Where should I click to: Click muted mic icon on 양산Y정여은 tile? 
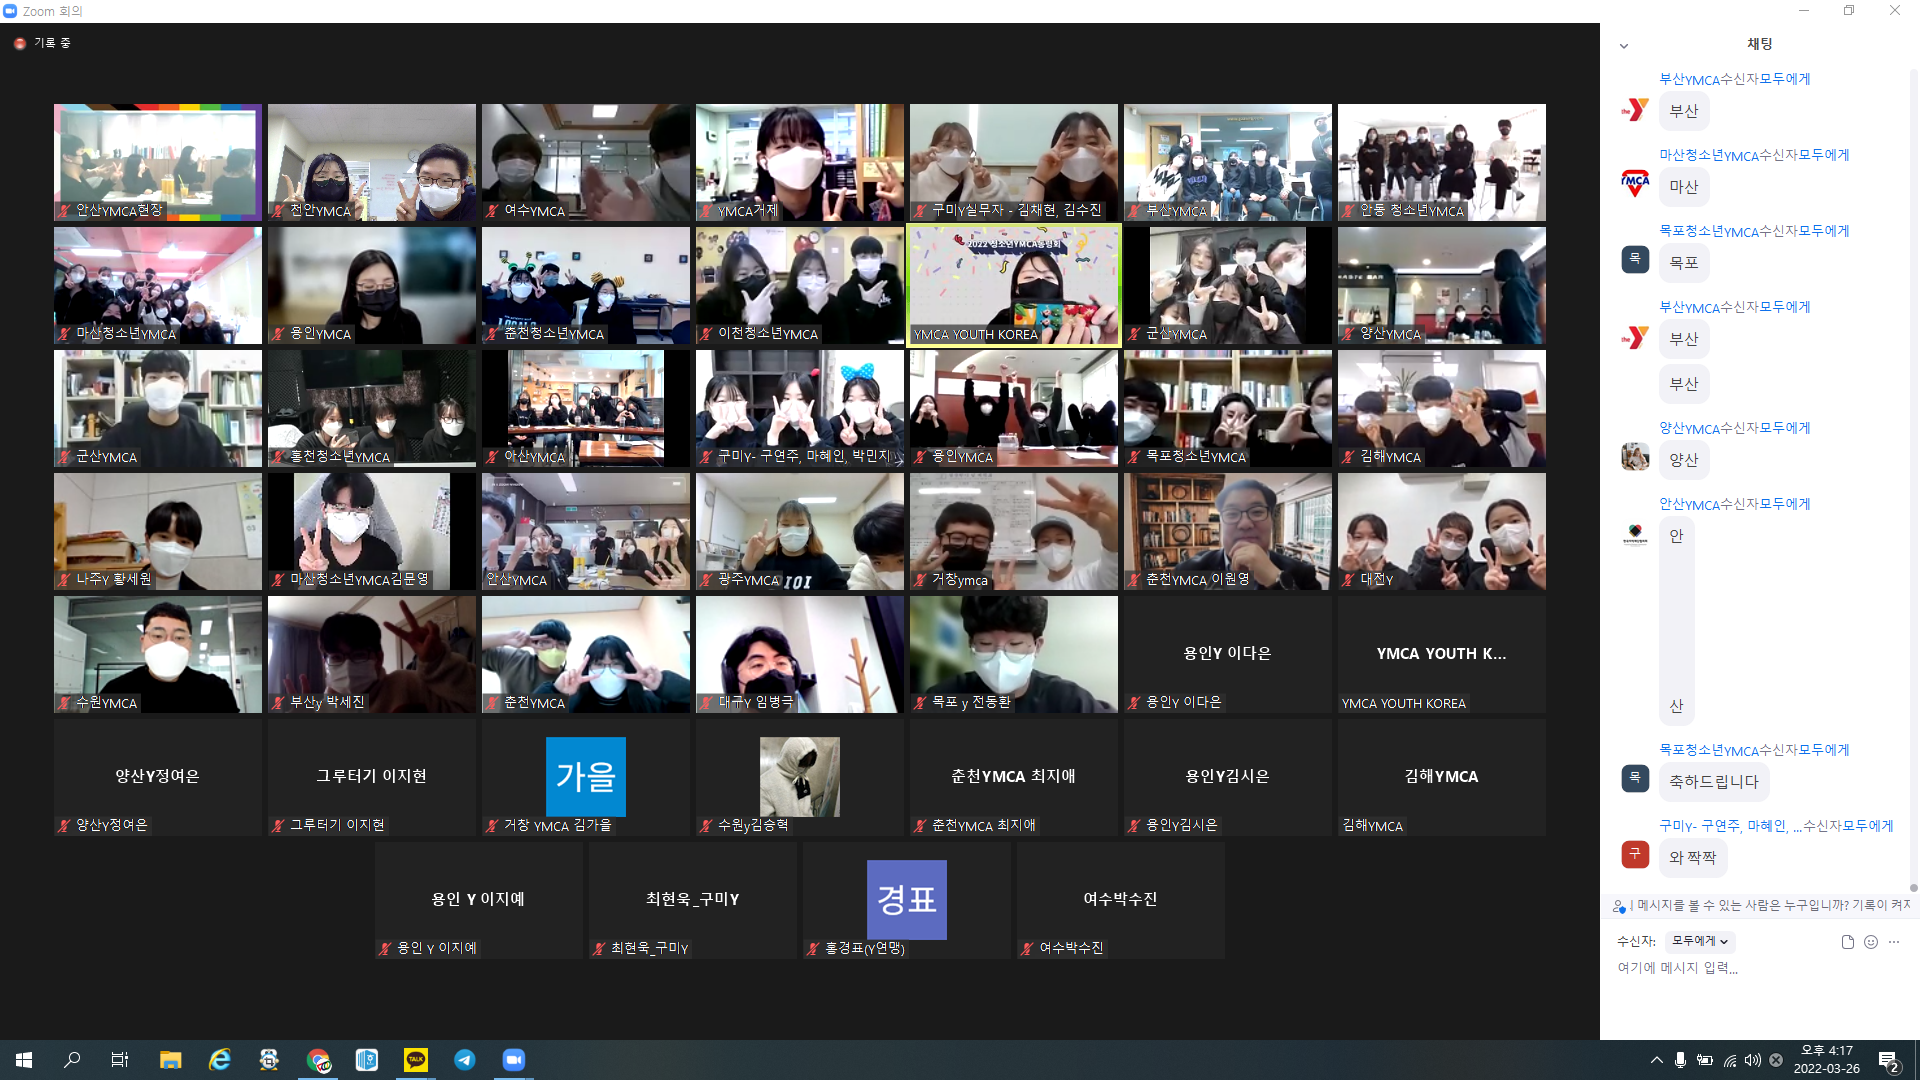pyautogui.click(x=65, y=826)
